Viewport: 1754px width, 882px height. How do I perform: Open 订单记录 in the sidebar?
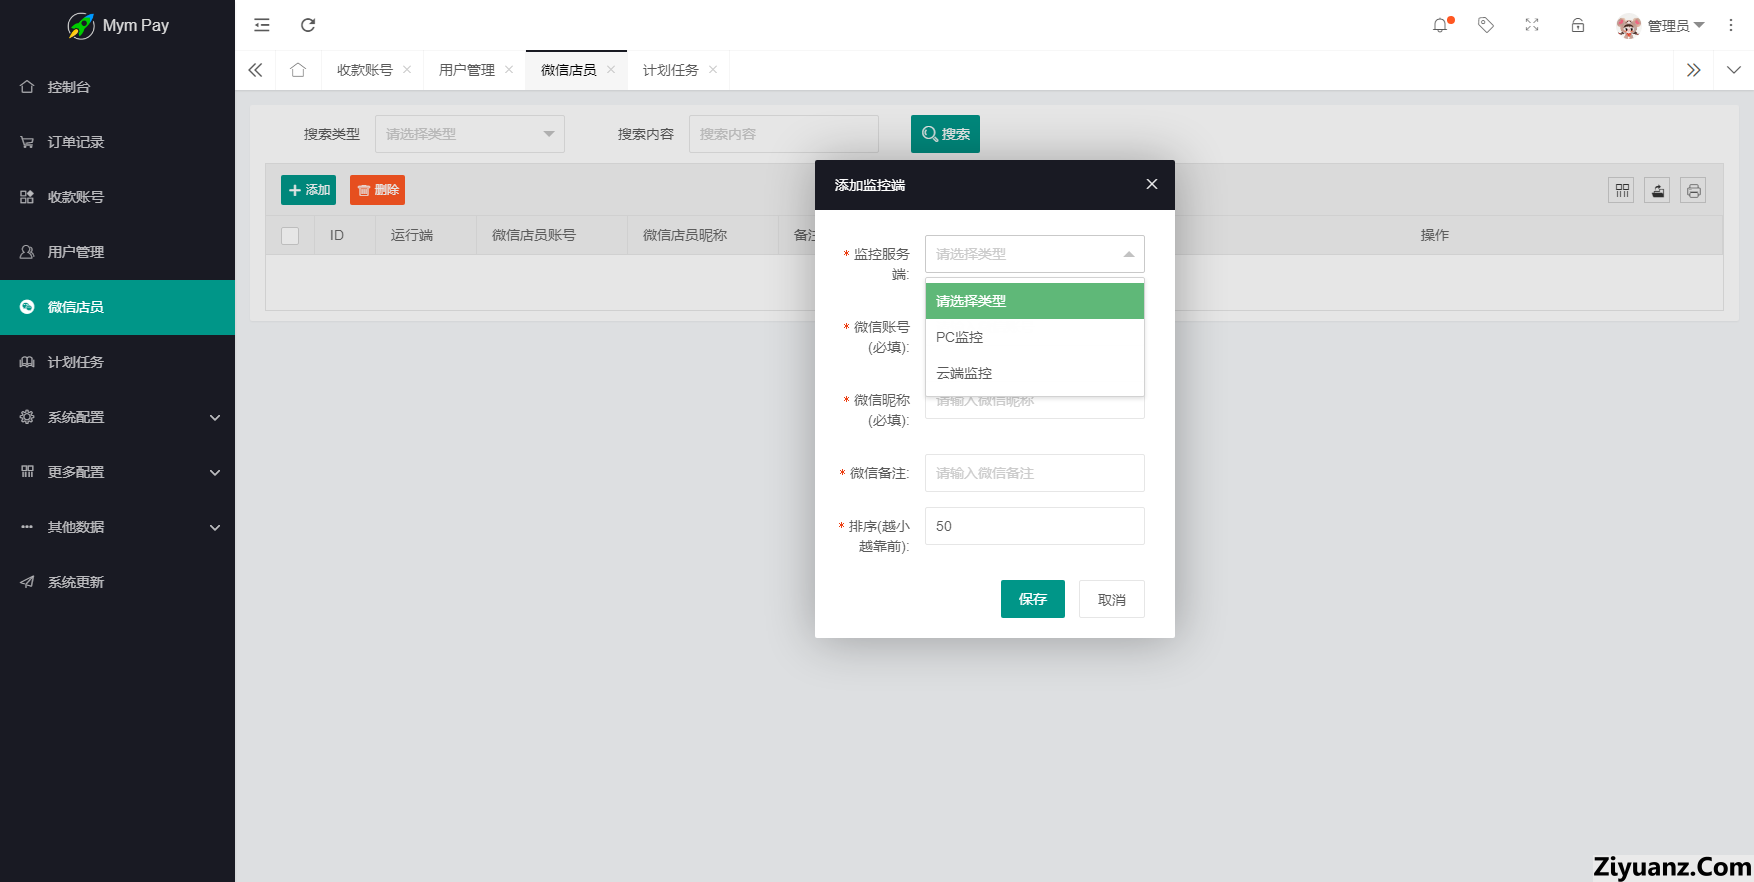pyautogui.click(x=76, y=142)
